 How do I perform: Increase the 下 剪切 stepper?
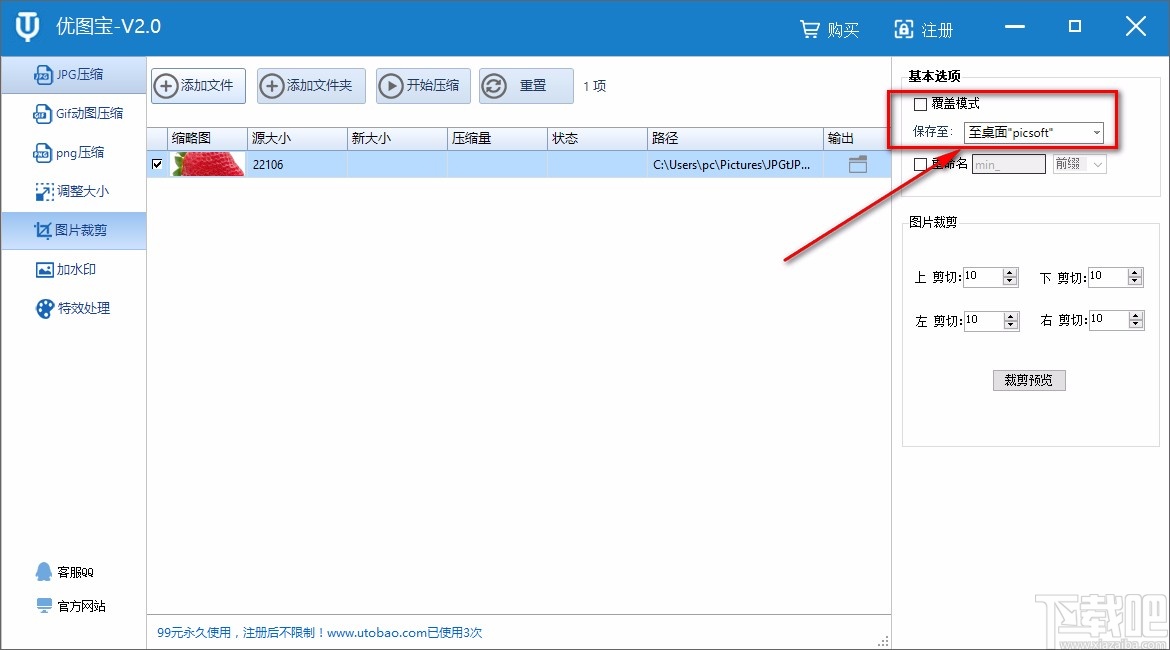1136,272
